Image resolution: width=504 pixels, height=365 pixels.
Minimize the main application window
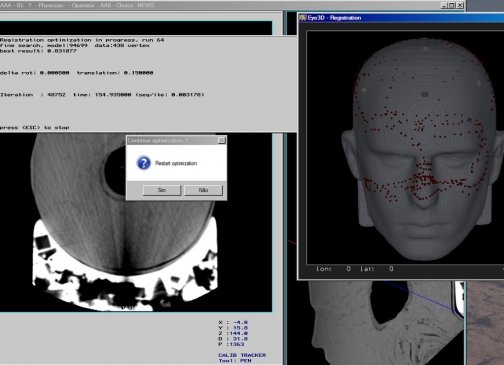[444, 5]
